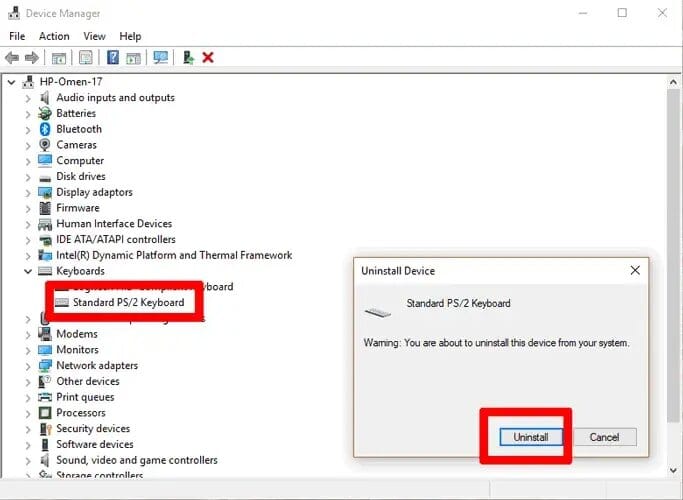Screen dimensions: 683x500
Task: Click the Update driver toolbar icon
Action: (188, 57)
